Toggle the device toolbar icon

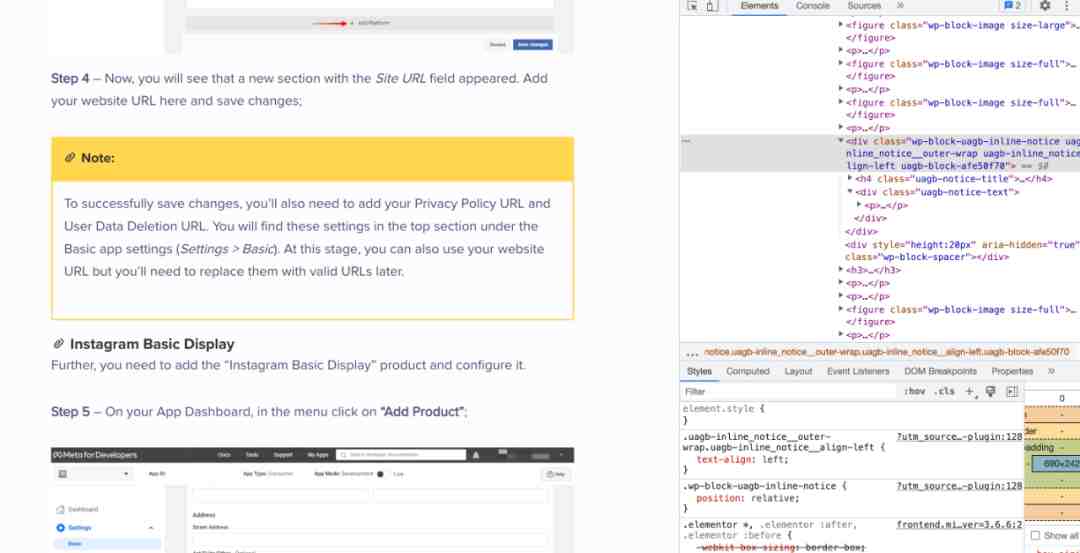pos(712,6)
